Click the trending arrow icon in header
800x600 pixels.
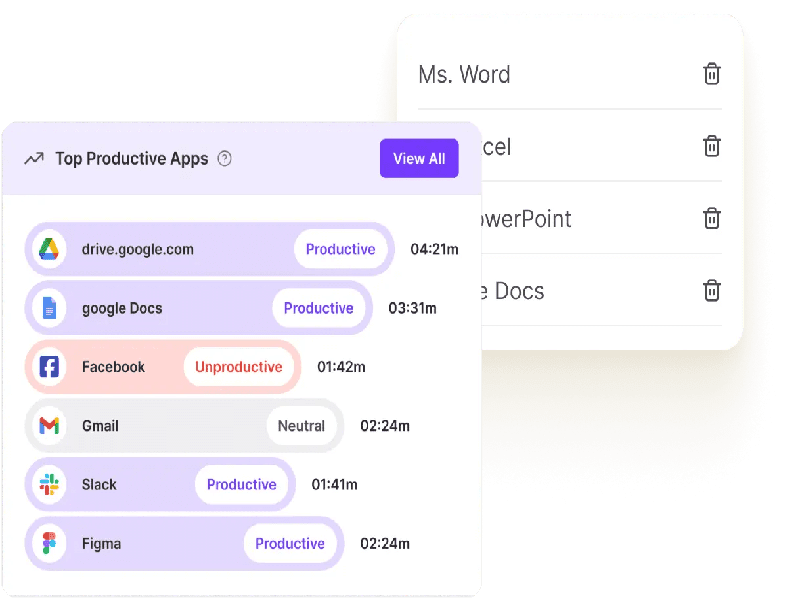coord(34,159)
